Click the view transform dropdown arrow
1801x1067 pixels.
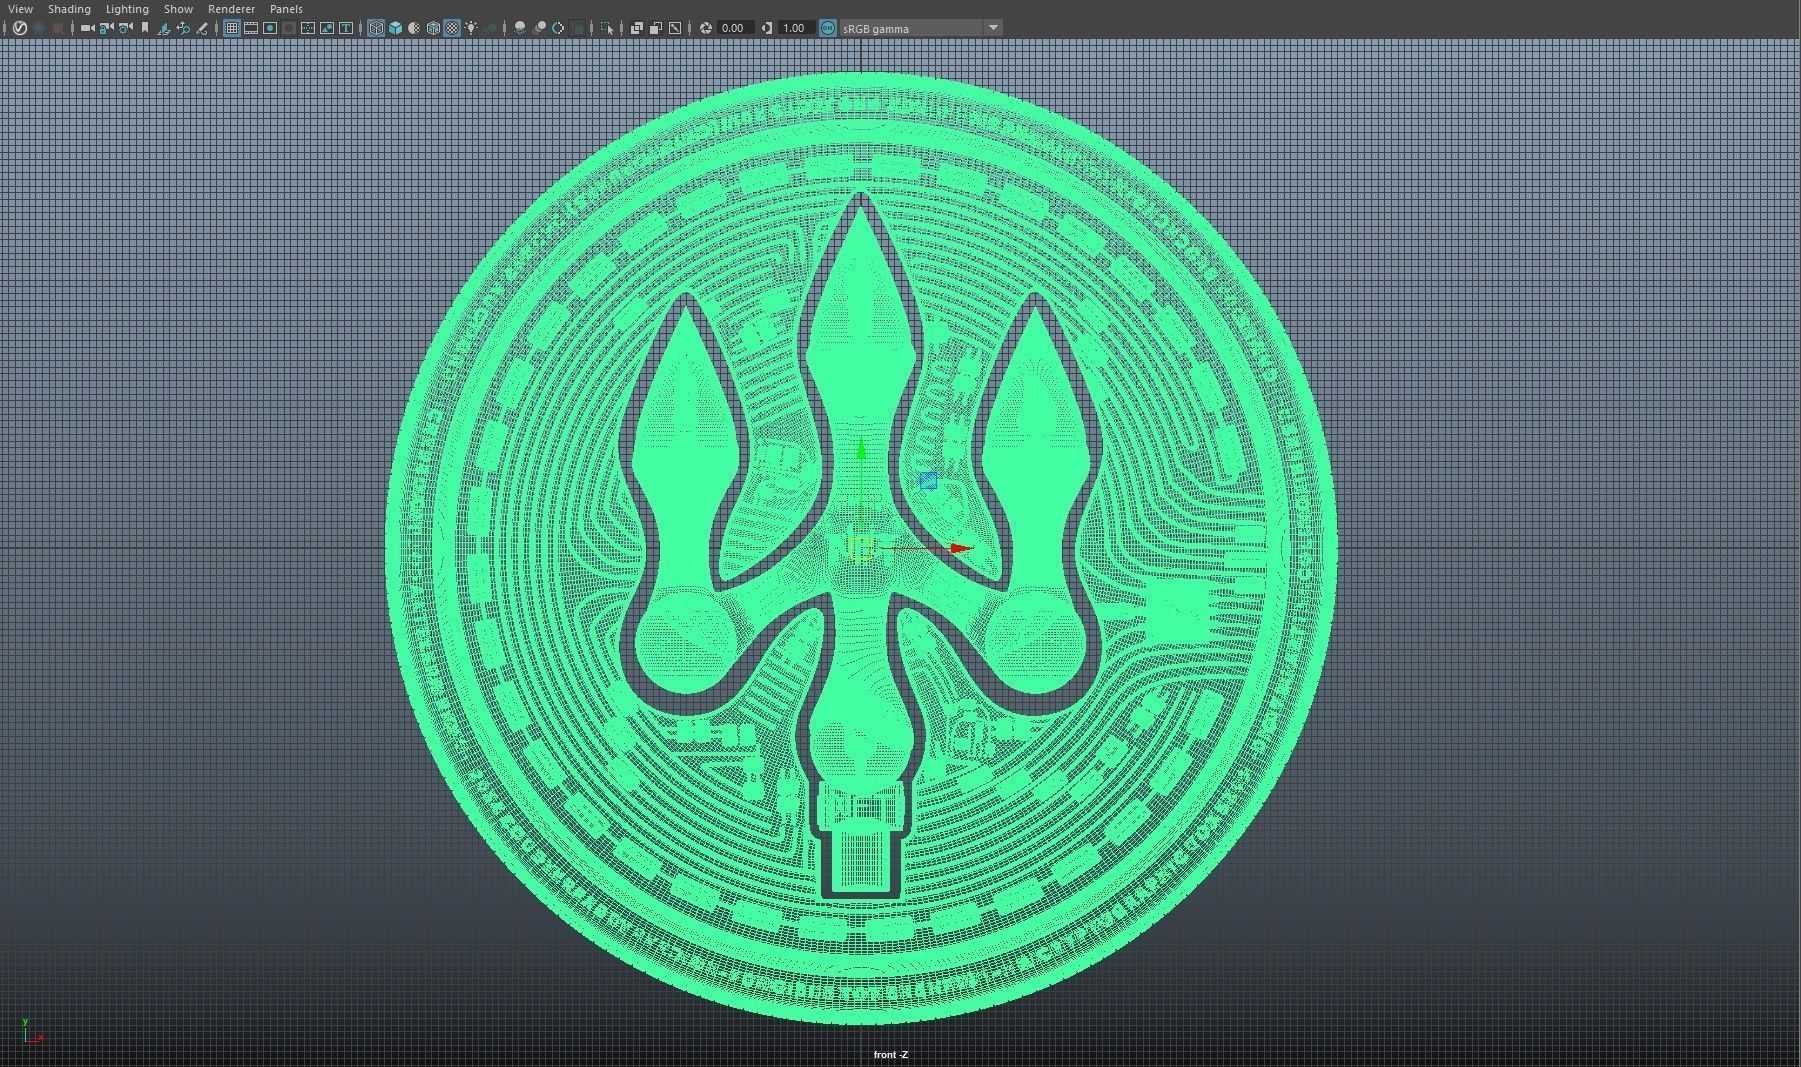pyautogui.click(x=993, y=28)
